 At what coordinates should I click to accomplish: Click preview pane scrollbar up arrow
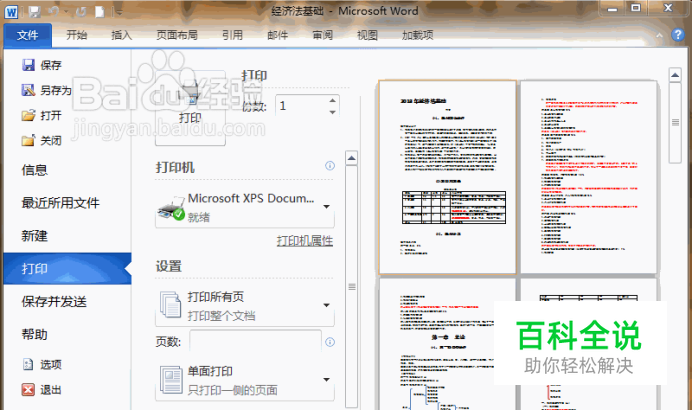(x=675, y=75)
